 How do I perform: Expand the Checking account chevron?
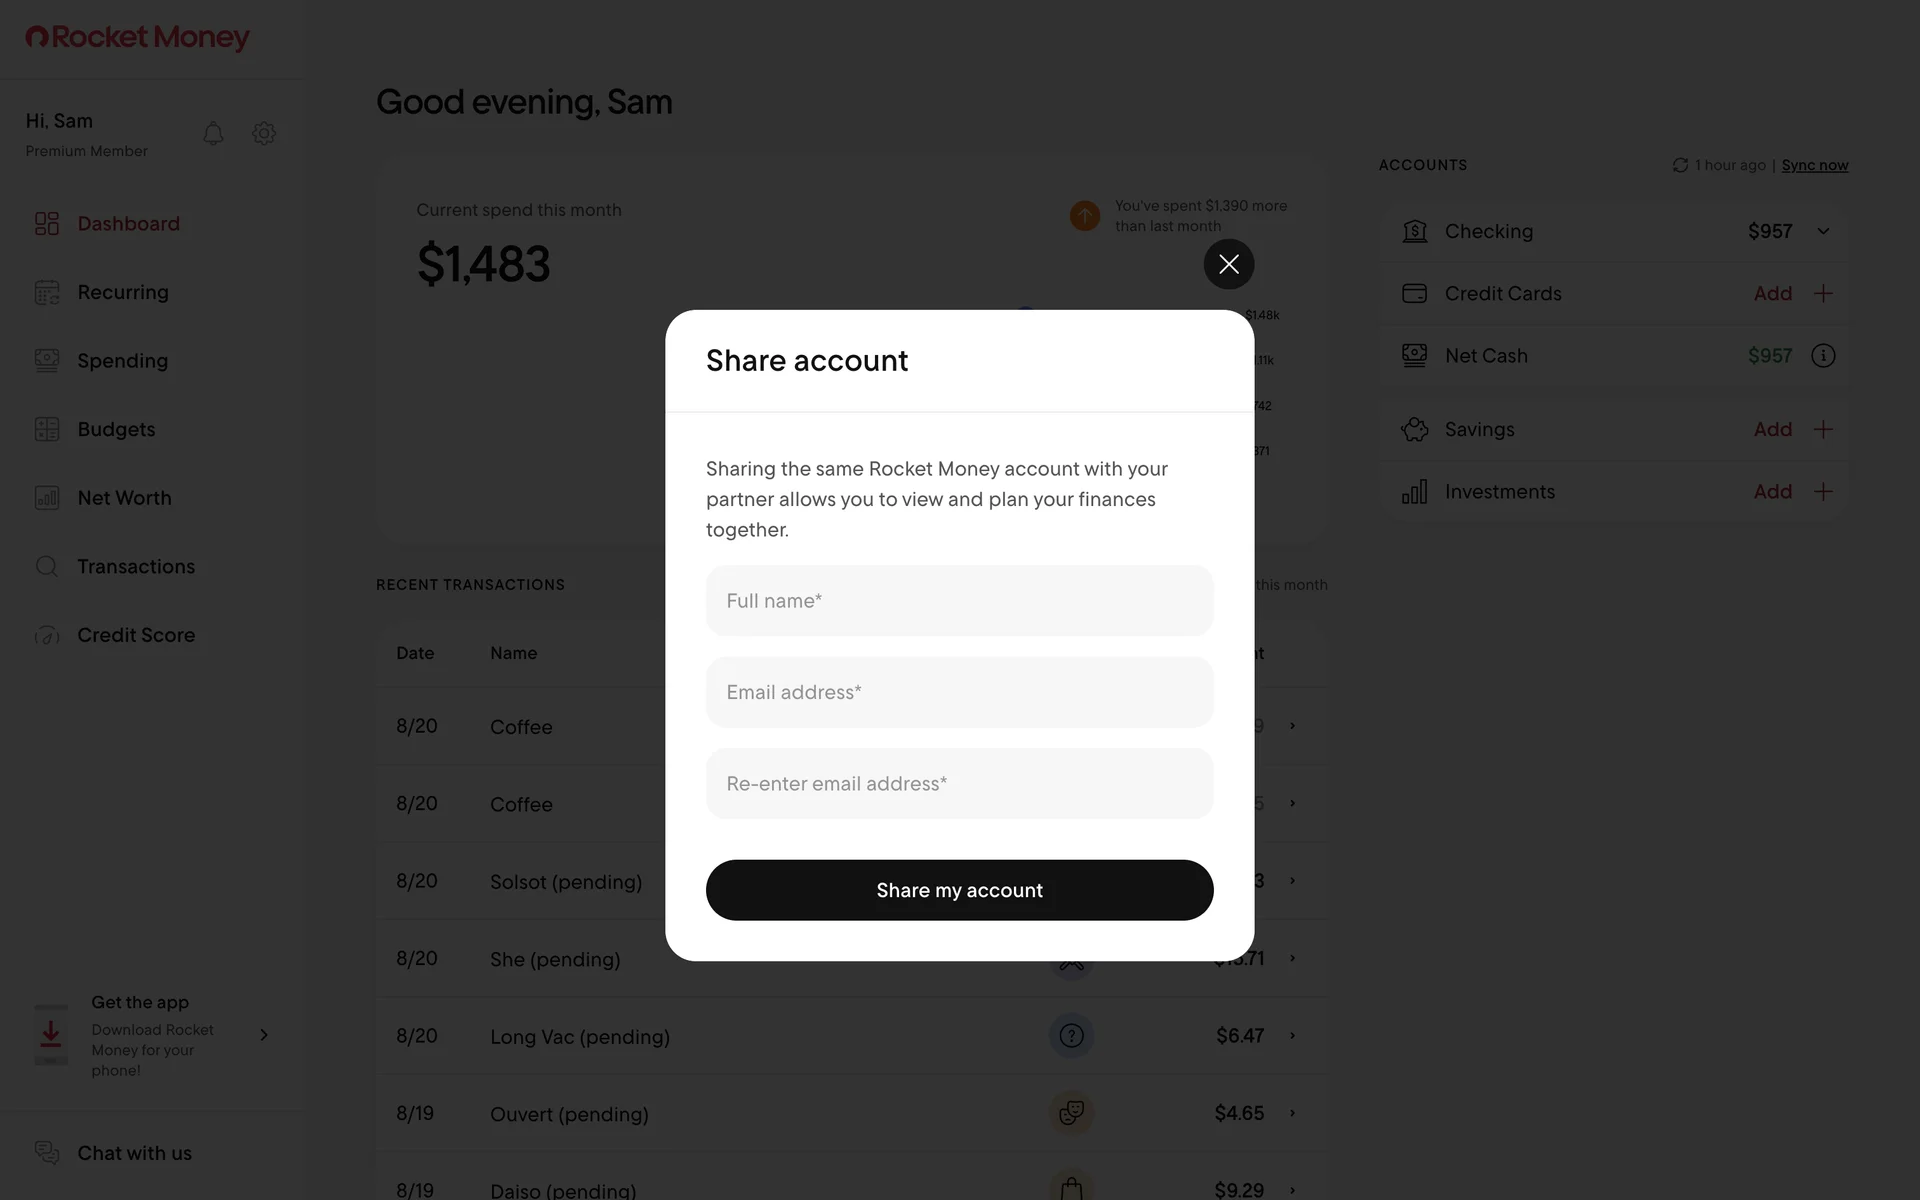[x=1823, y=232]
